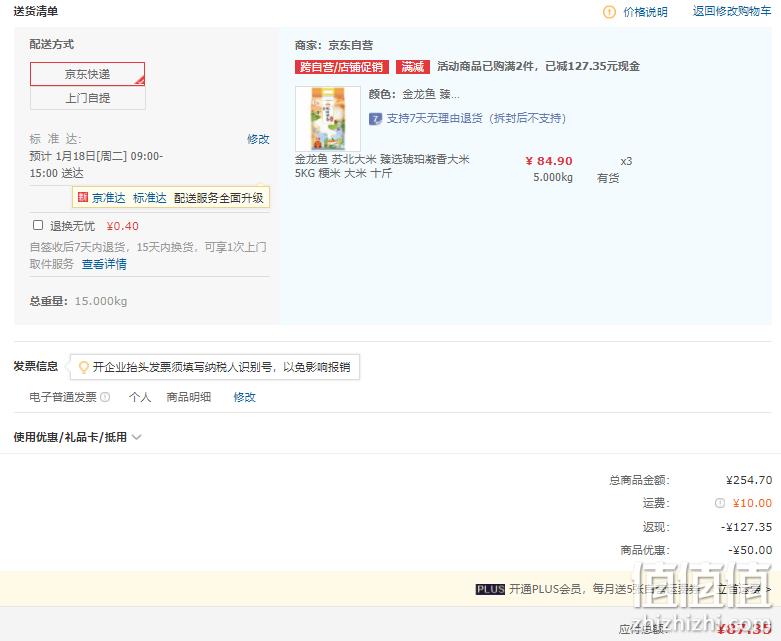
Task: Click the 价格说明 warning icon
Action: (609, 11)
